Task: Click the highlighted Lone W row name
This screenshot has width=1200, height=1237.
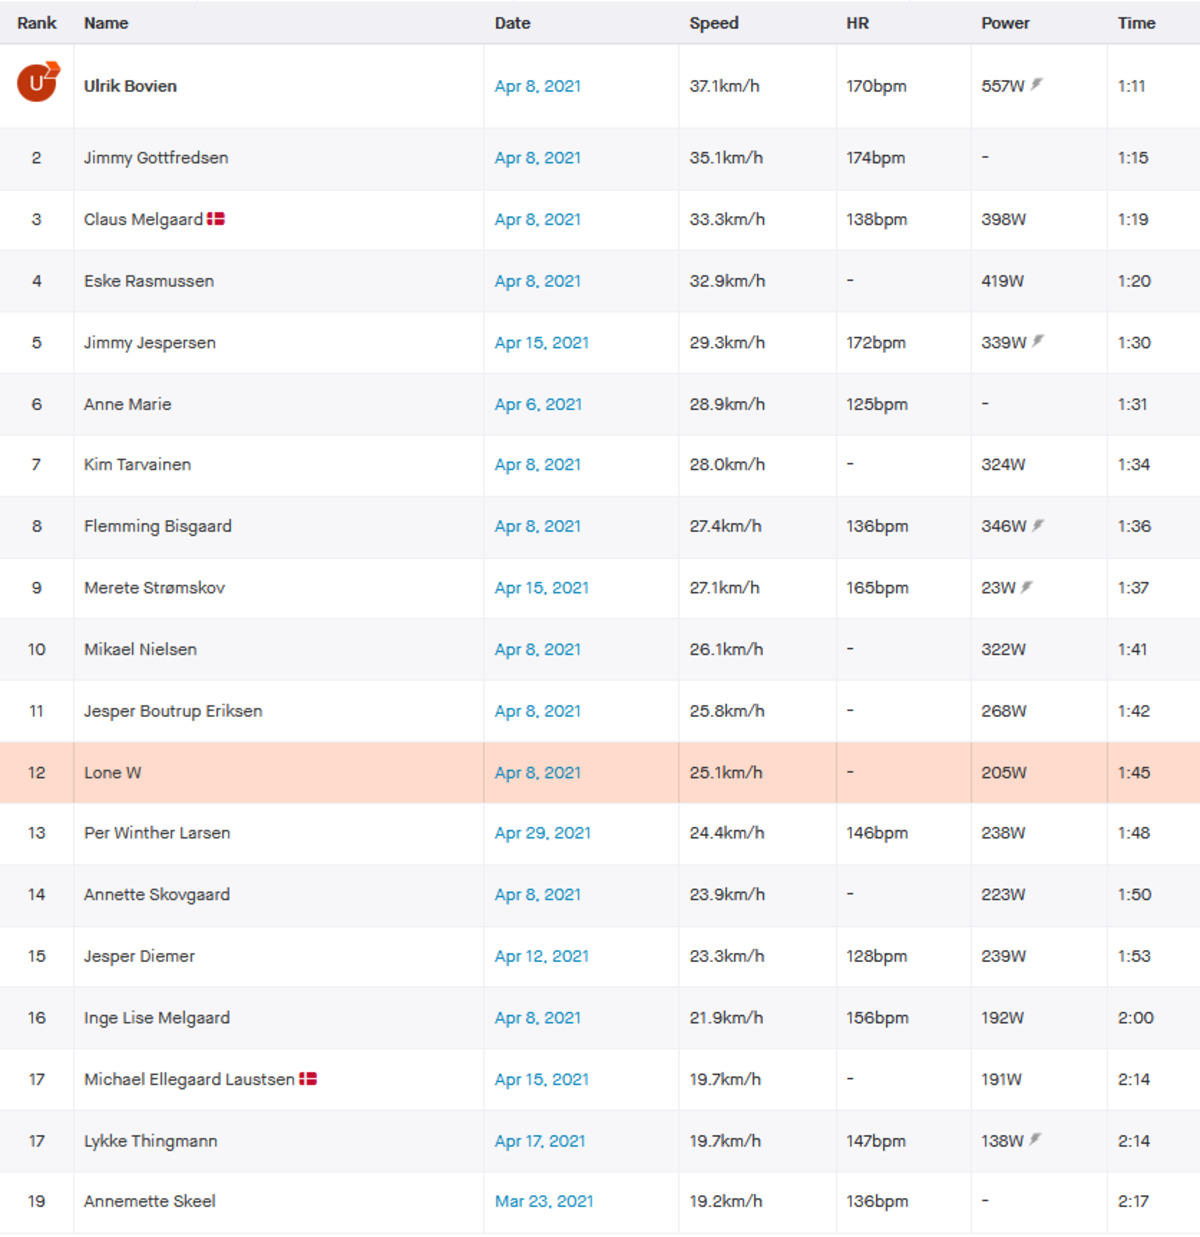Action: (113, 773)
